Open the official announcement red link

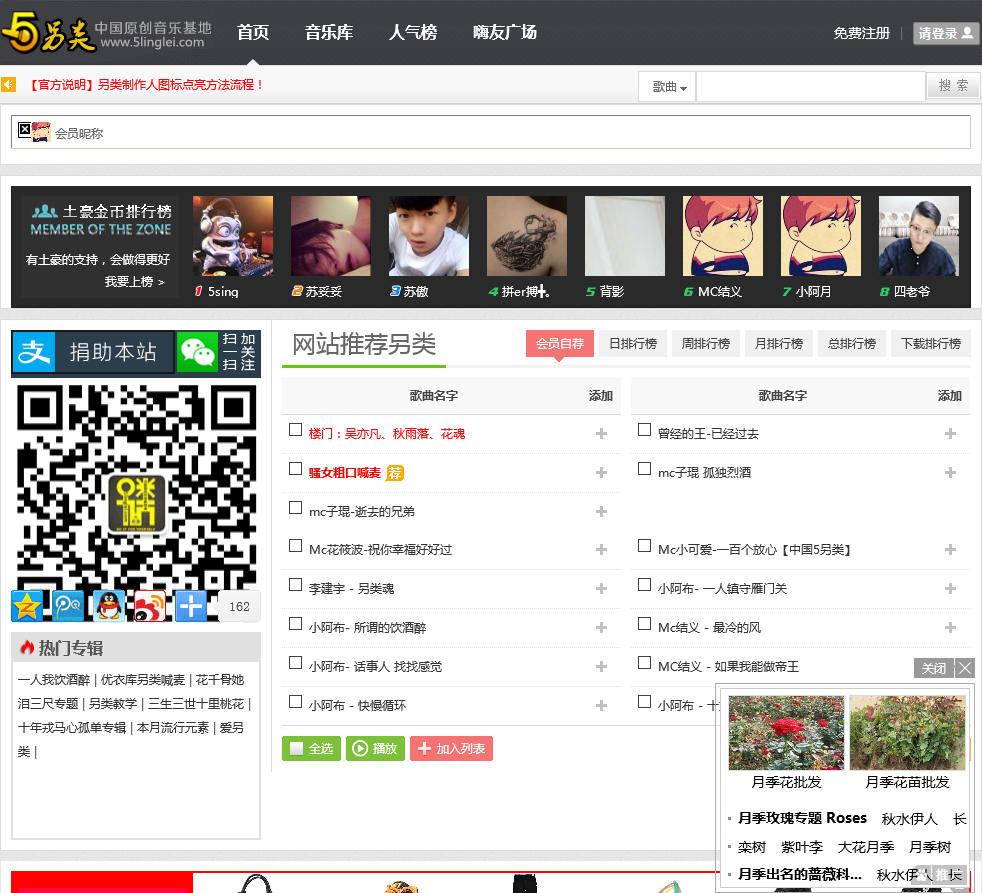(x=147, y=85)
